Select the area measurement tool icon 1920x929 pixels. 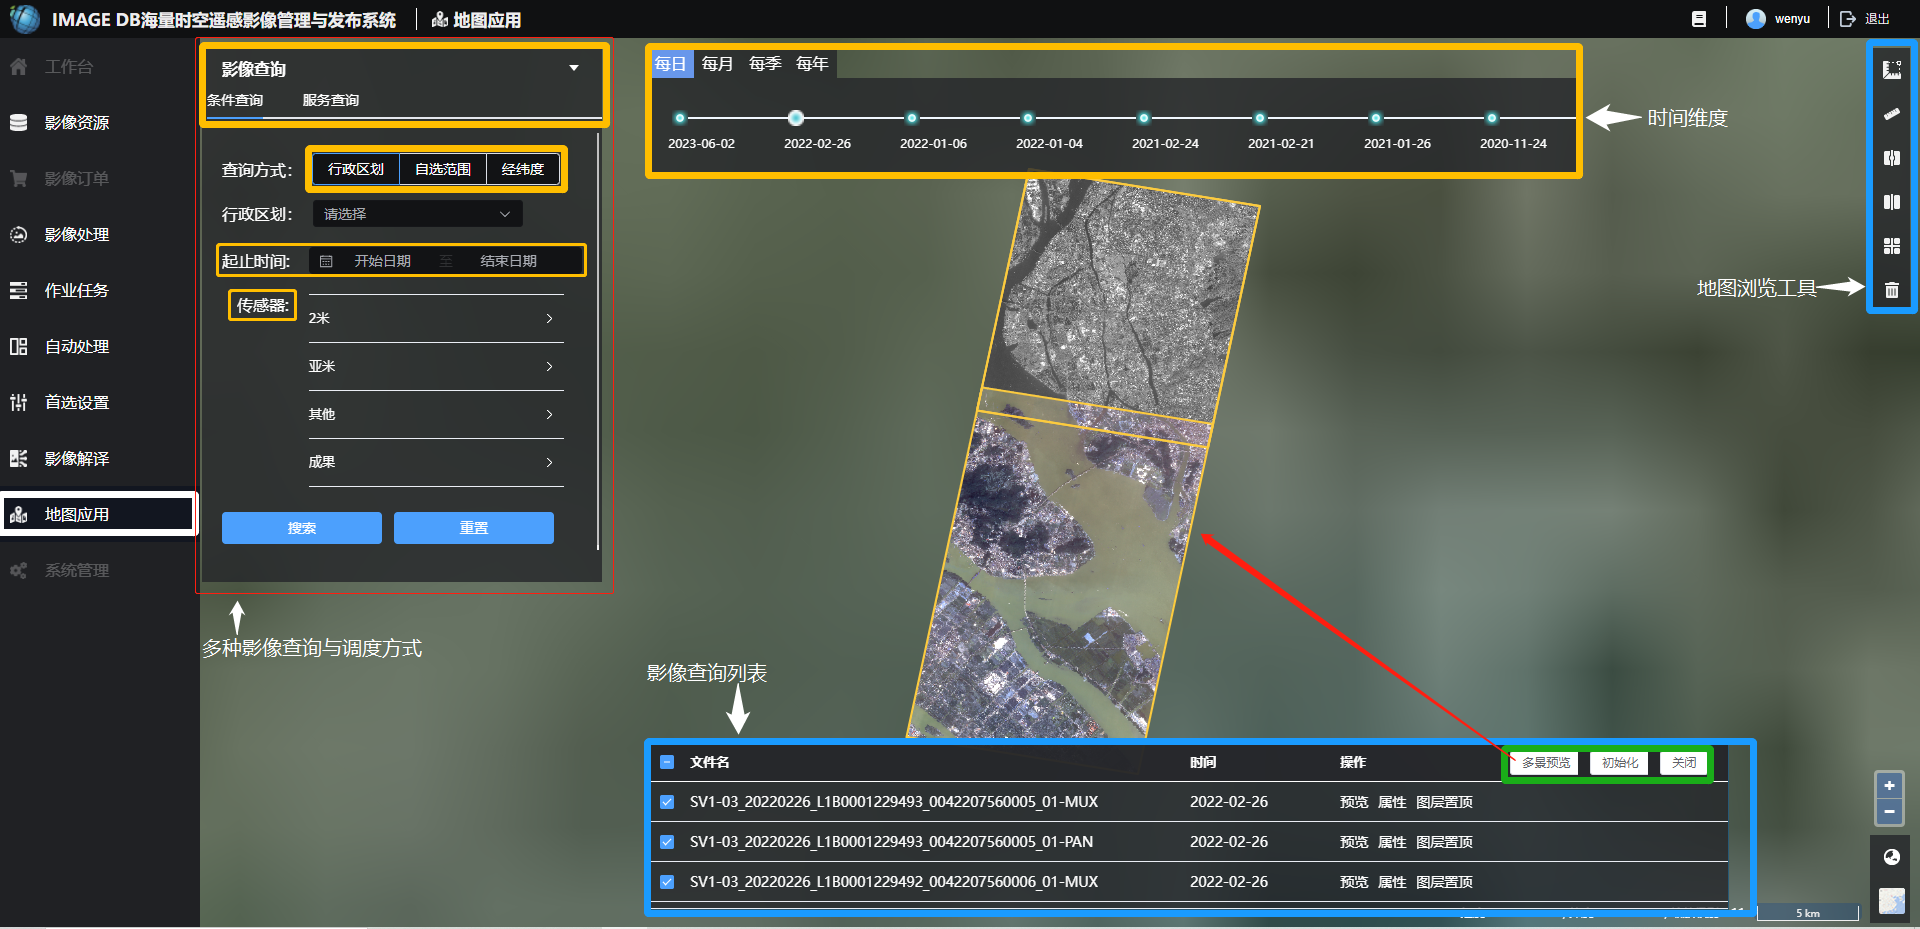(1891, 70)
